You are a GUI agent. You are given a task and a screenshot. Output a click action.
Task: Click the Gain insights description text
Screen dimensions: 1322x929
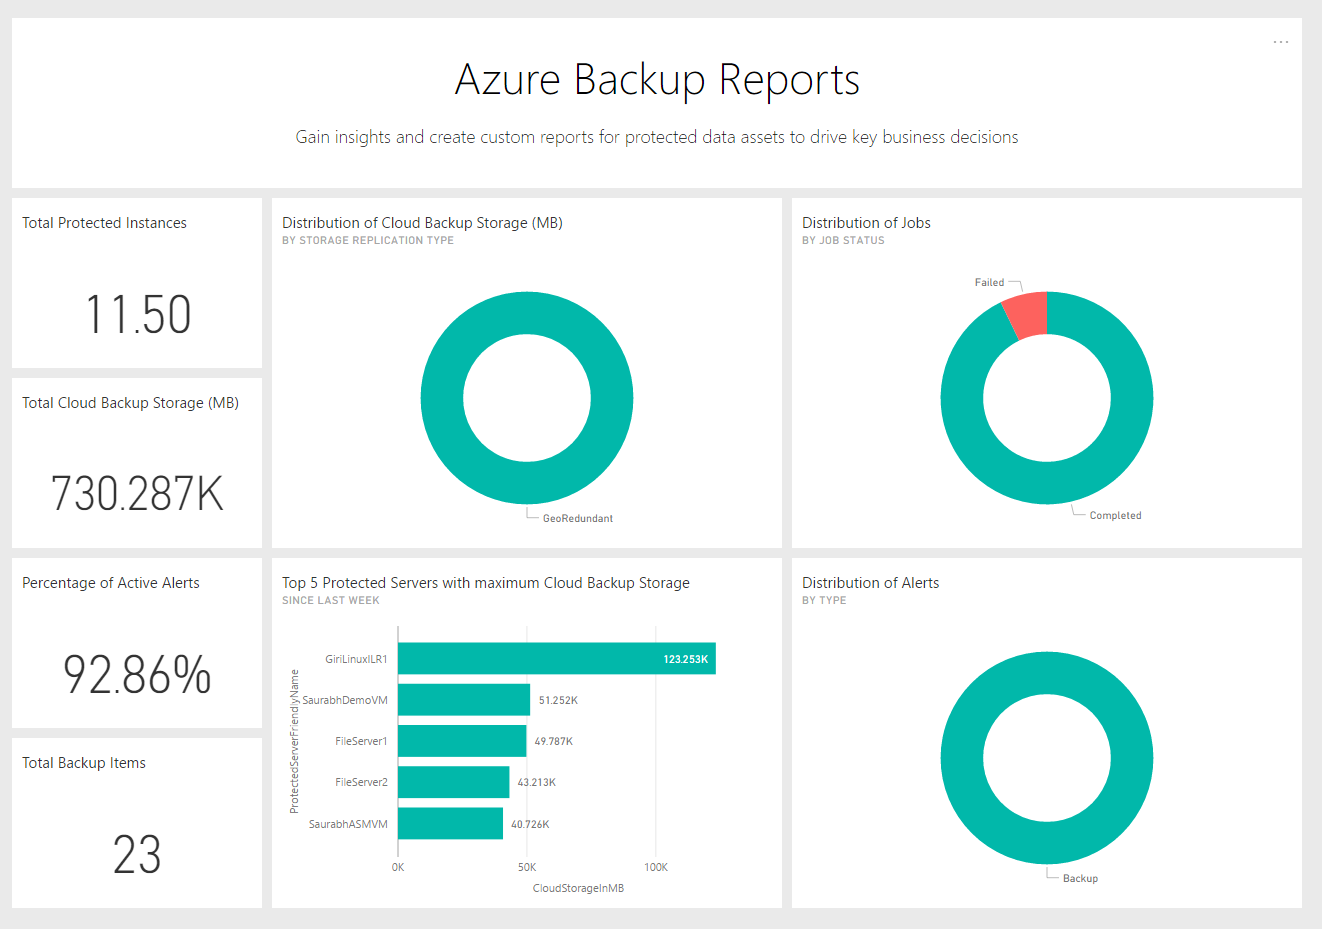(x=657, y=137)
